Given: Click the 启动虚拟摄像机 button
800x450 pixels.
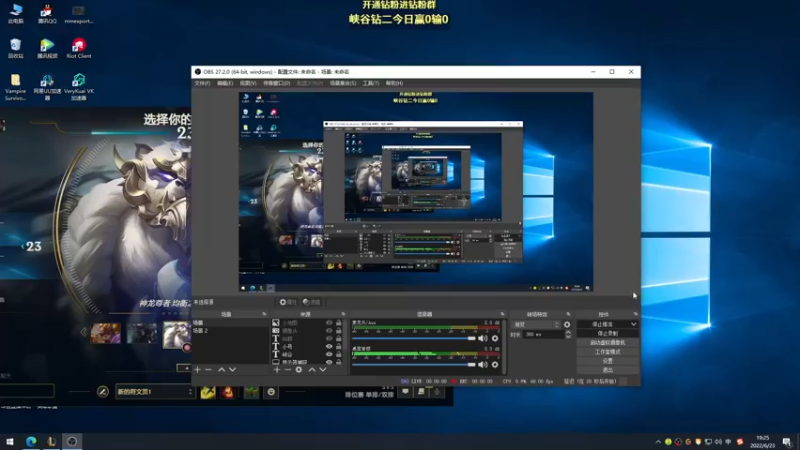Looking at the screenshot, I should click(x=608, y=343).
